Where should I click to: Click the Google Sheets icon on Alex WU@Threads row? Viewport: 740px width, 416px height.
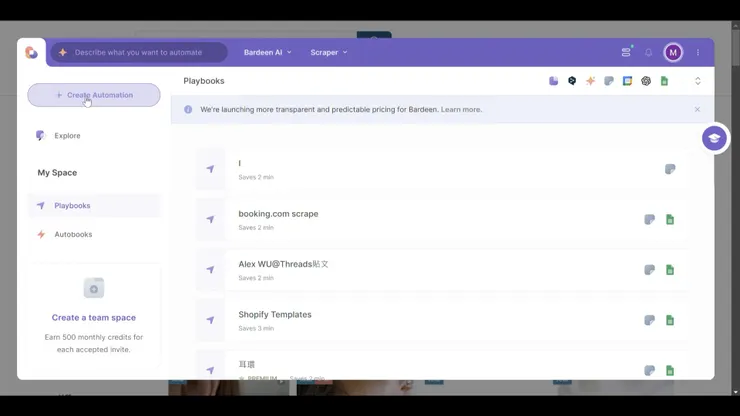670,270
